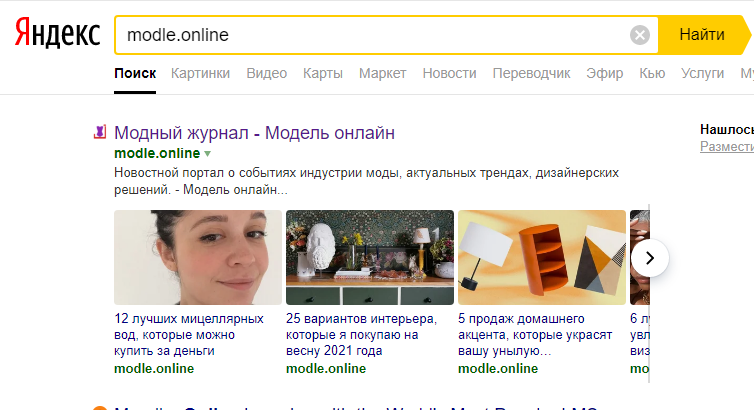754x410 pixels.
Task: Open the Видео tab
Action: point(267,73)
